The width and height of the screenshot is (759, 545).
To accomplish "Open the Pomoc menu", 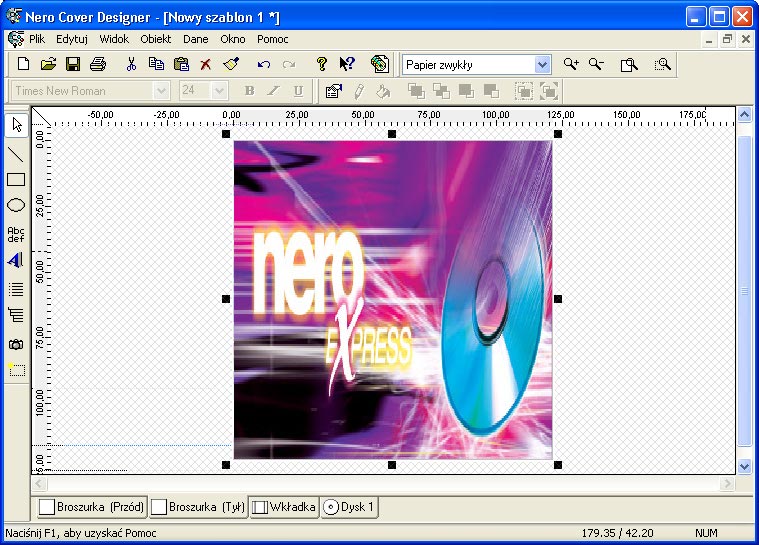I will 273,39.
